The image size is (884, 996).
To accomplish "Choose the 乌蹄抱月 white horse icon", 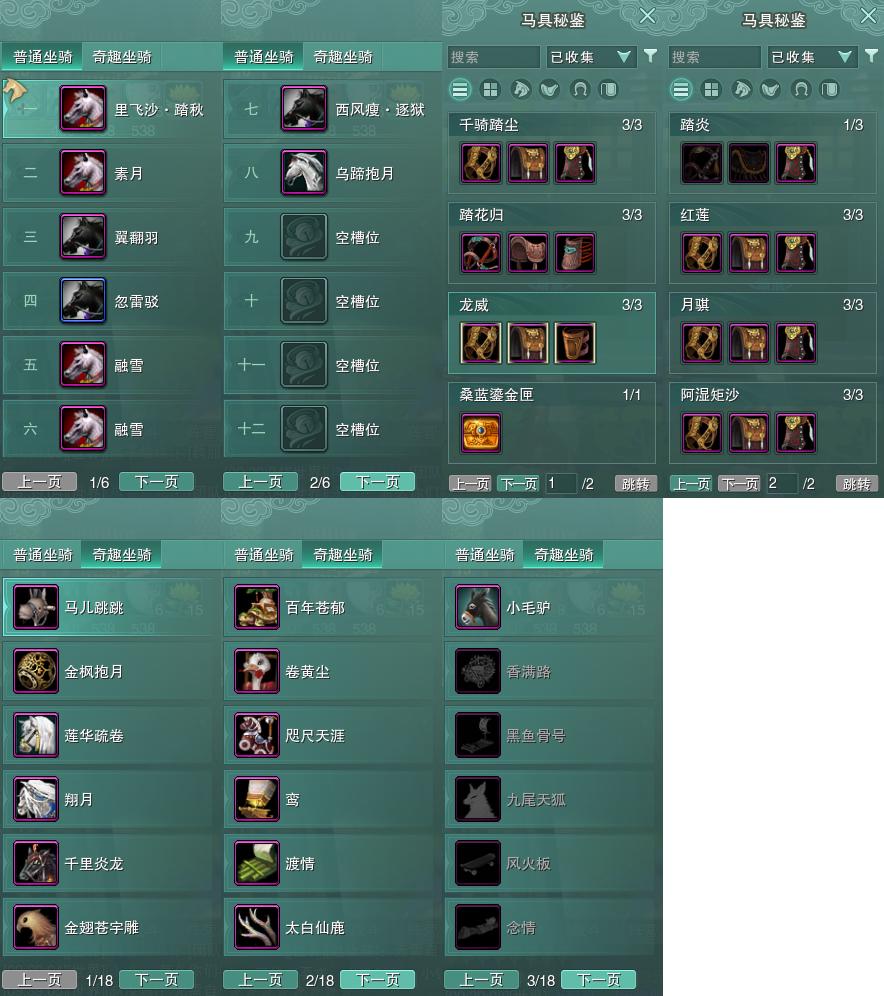I will (x=304, y=173).
